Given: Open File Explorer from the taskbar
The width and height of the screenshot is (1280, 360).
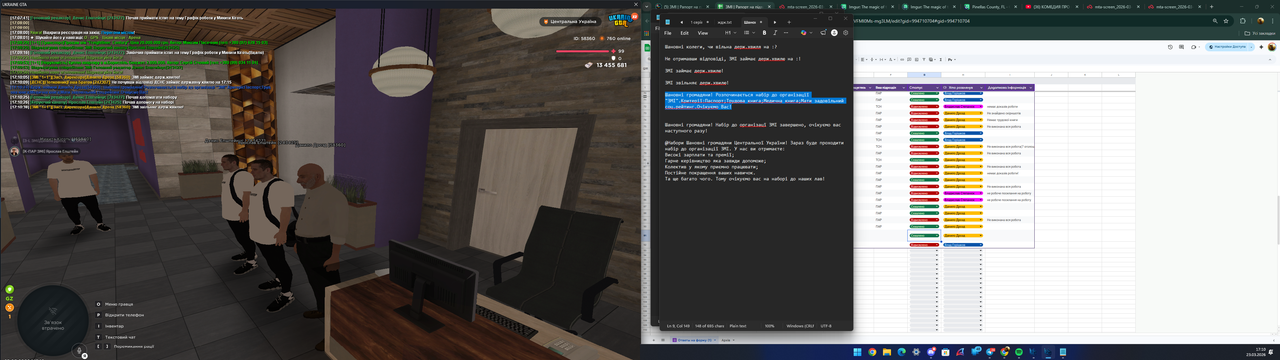Looking at the screenshot, I should 887,352.
